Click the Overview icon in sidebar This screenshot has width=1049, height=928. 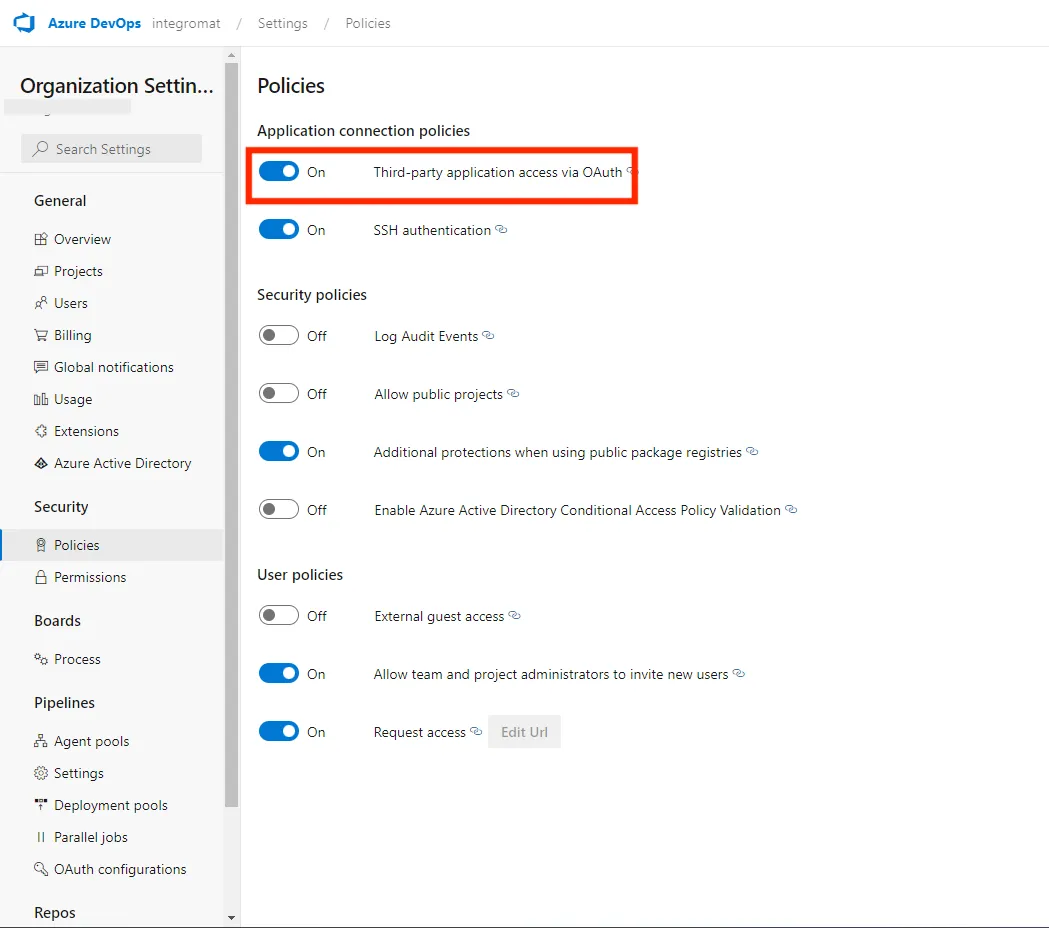point(41,239)
